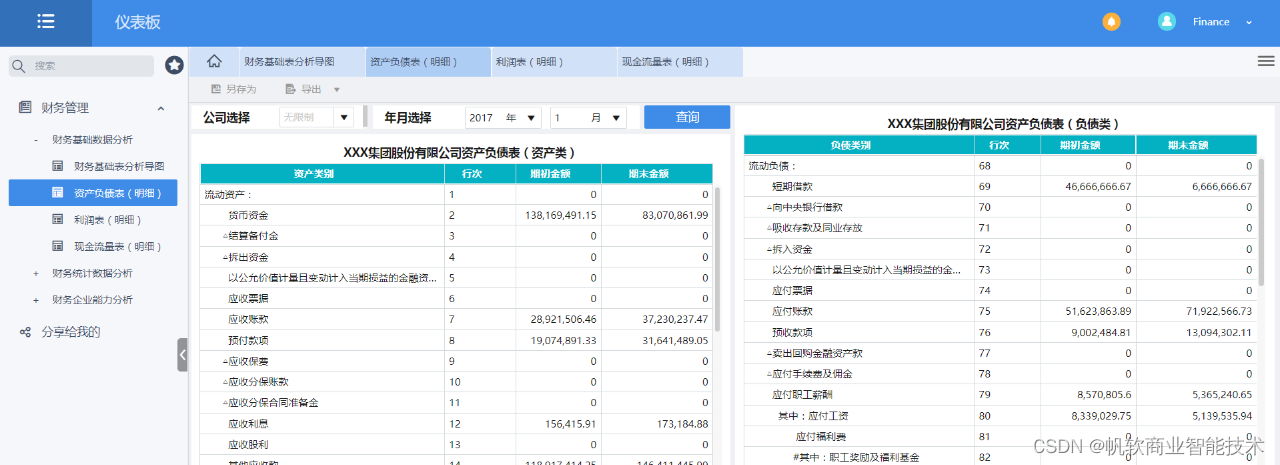Screen dimensions: 1280x465
Task: Click the 查询 query button
Action: coord(687,117)
